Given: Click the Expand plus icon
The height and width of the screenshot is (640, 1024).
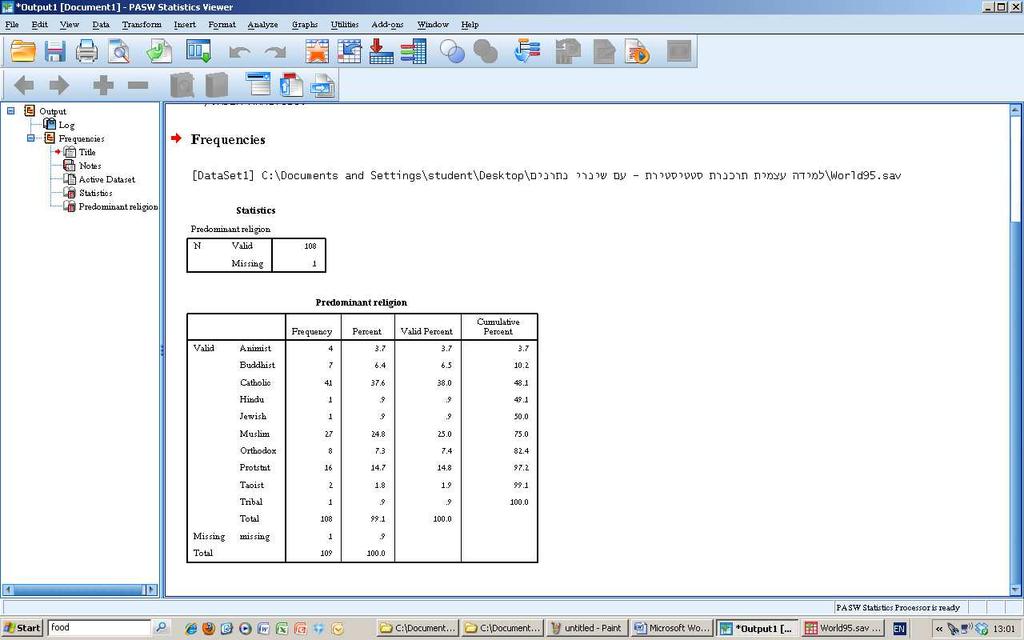Looking at the screenshot, I should coord(103,85).
